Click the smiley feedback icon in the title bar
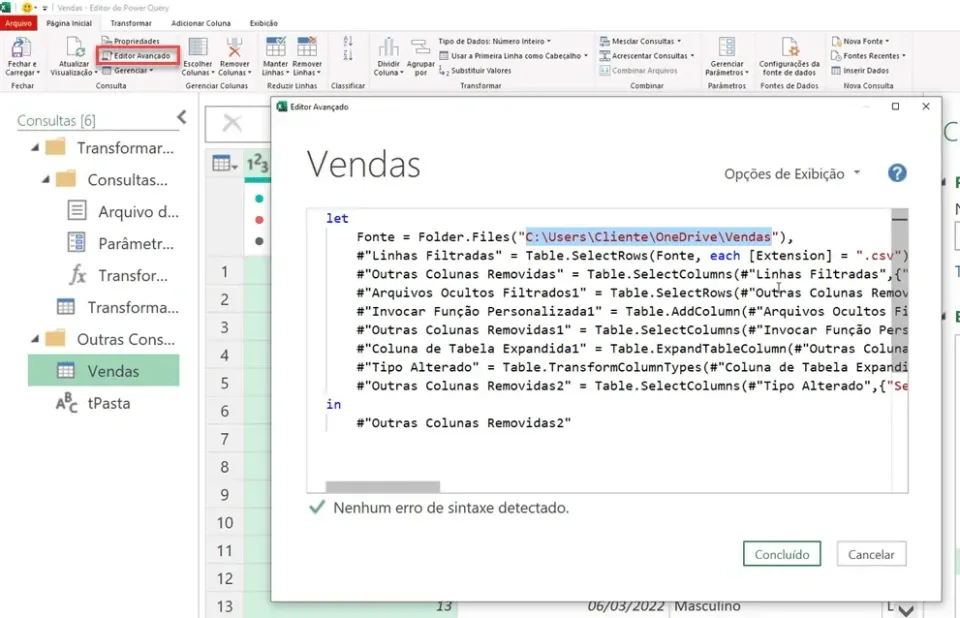Screen dimensions: 960x618 click(27, 7)
